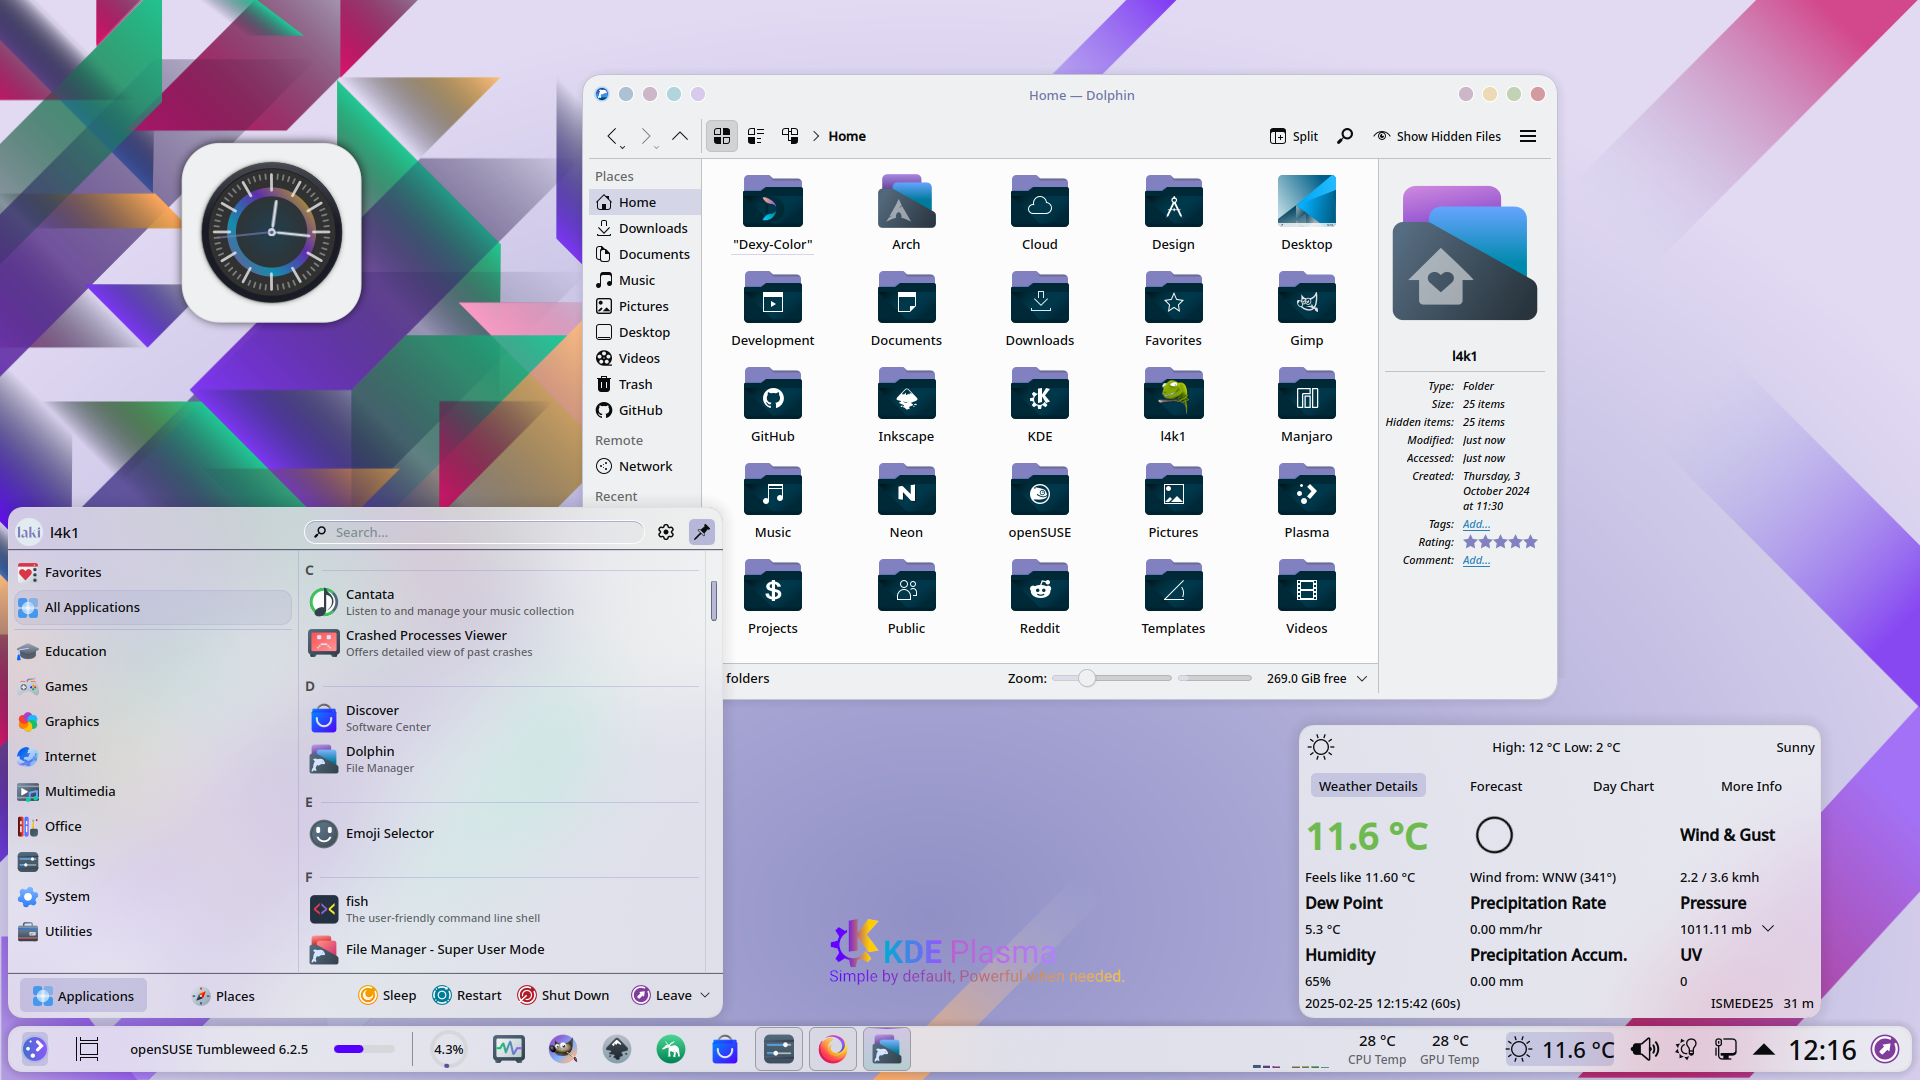Open the openSUSE folder

pyautogui.click(x=1039, y=491)
